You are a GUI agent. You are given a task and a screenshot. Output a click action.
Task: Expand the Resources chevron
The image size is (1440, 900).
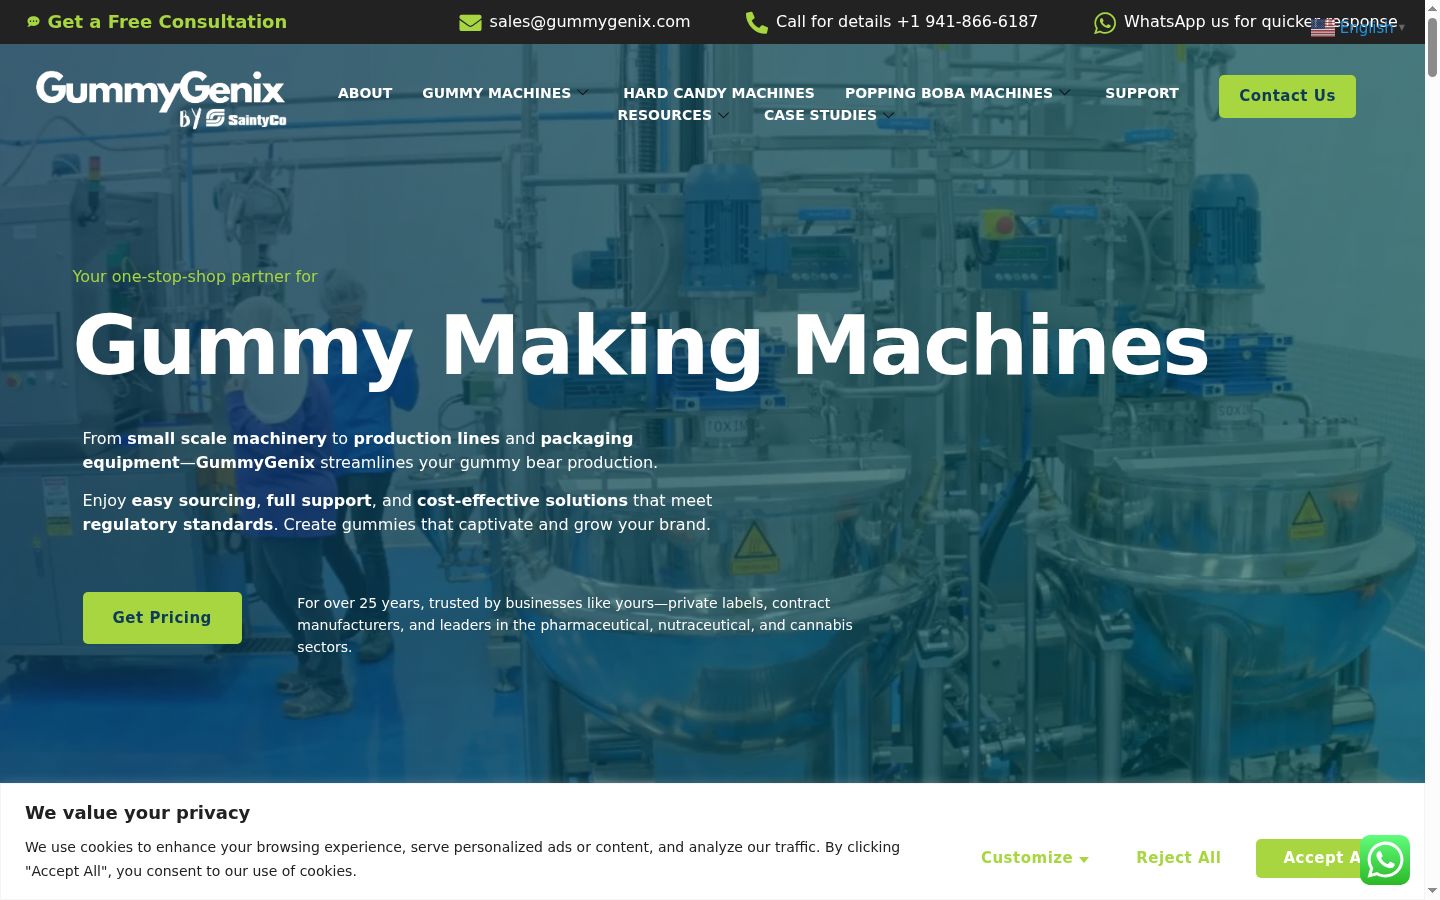[x=724, y=115]
